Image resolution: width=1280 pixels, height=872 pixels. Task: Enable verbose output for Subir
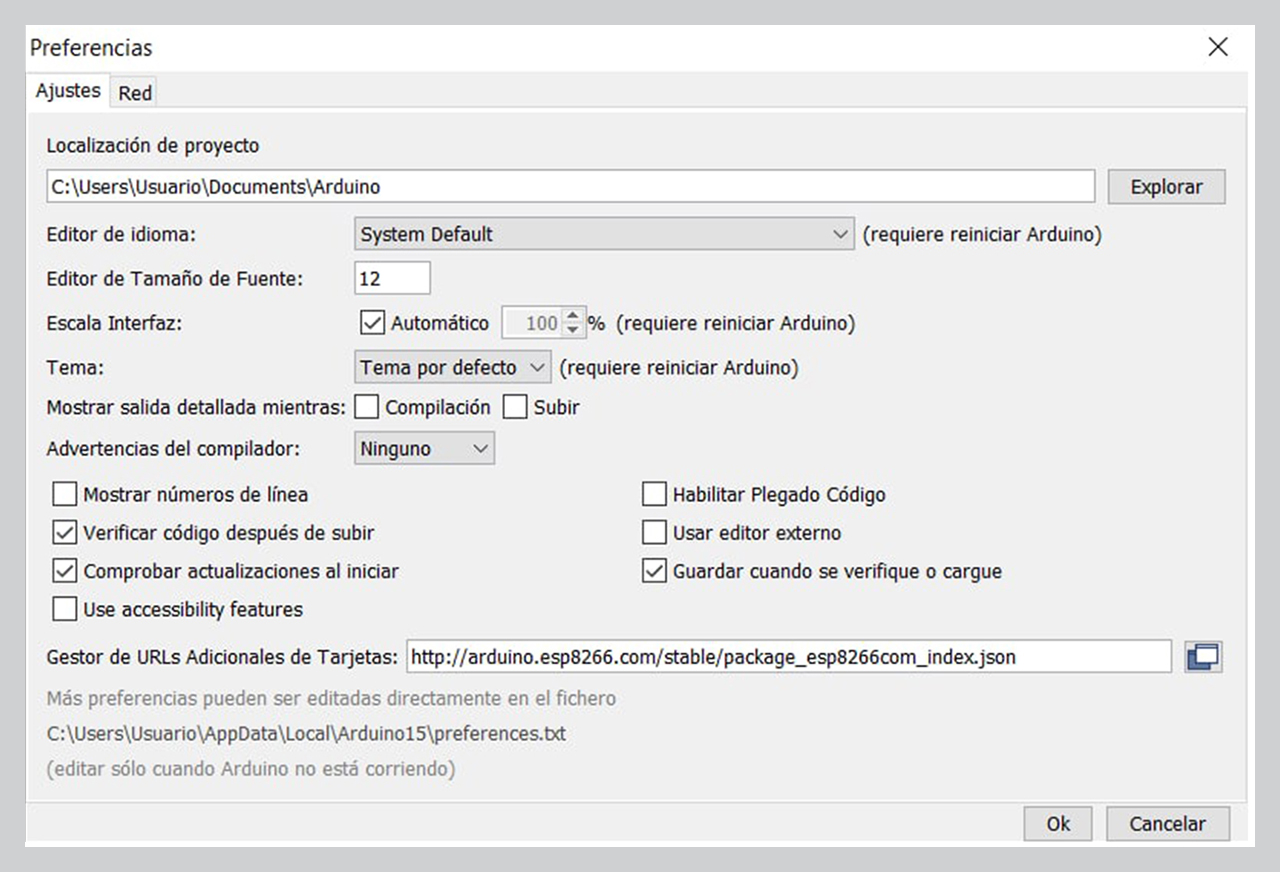click(x=515, y=407)
